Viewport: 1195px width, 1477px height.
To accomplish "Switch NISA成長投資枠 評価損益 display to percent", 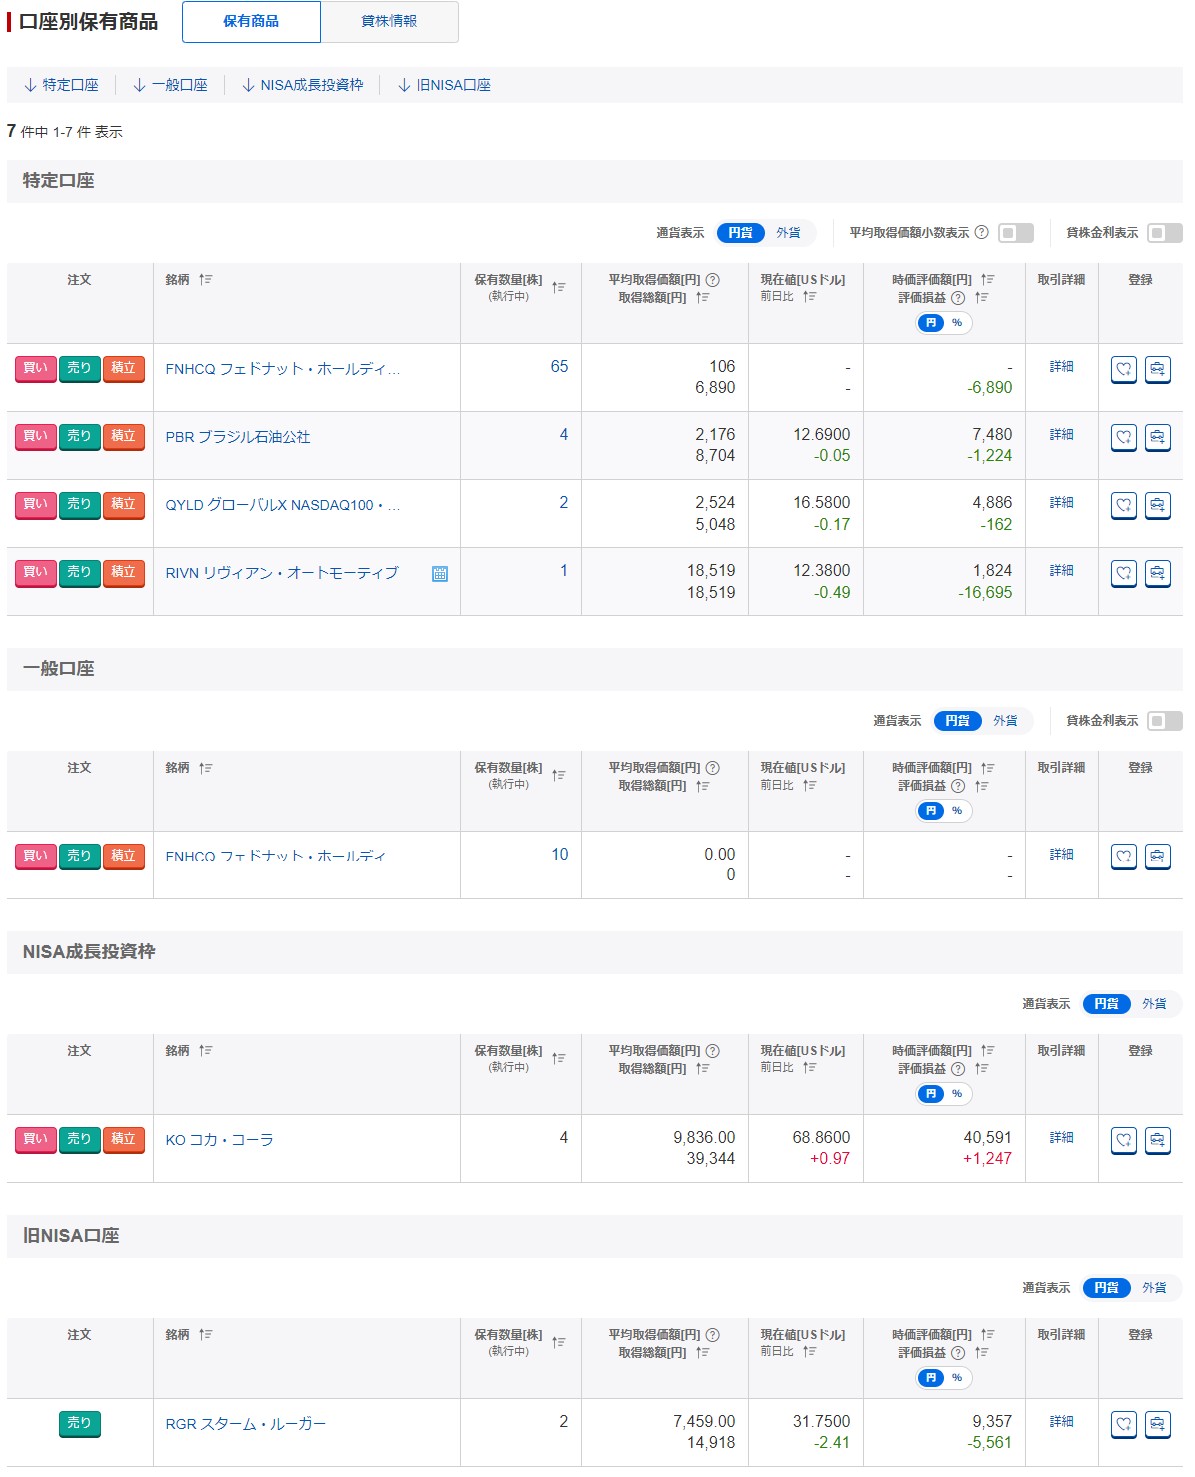I will point(957,1094).
